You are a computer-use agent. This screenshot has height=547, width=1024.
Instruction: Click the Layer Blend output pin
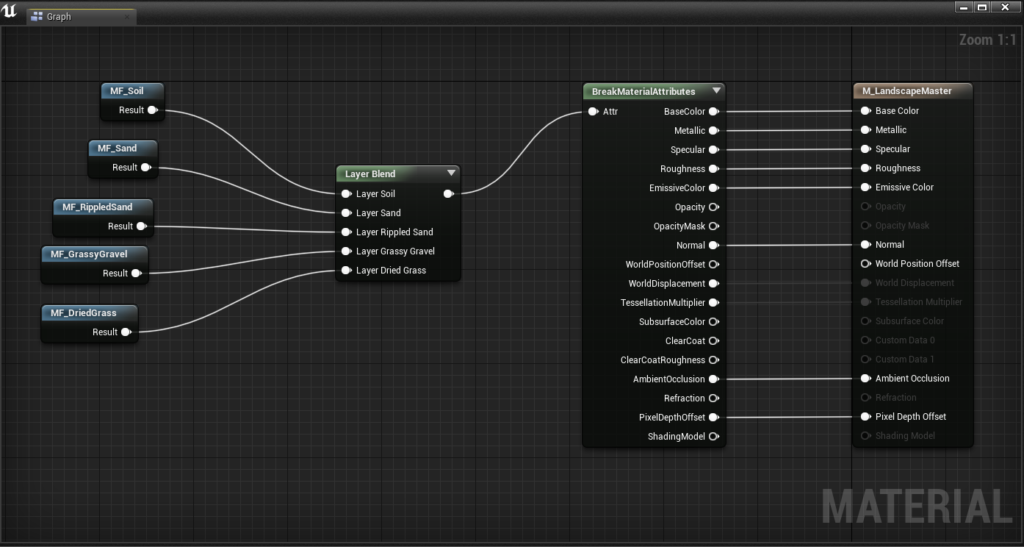click(x=449, y=194)
